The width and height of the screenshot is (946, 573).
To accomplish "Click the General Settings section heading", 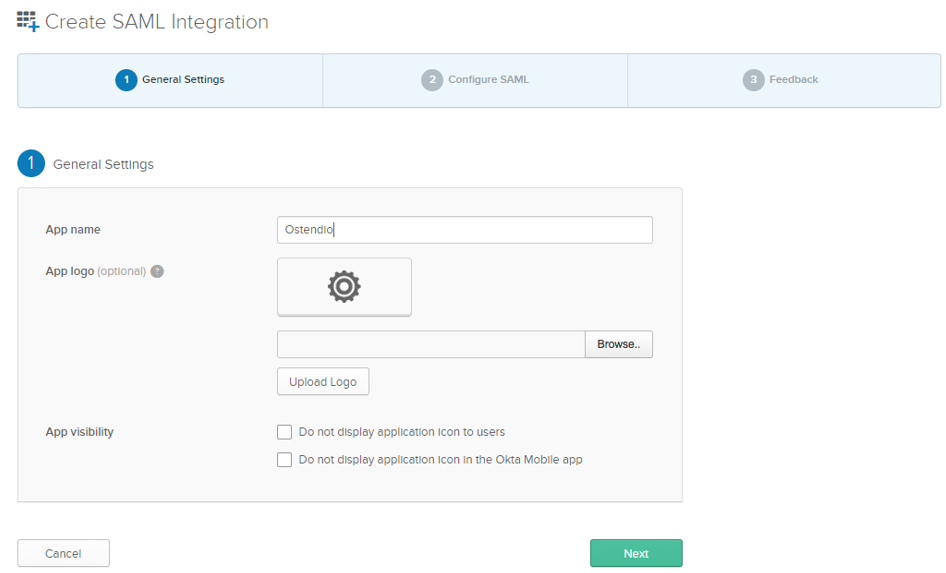I will [x=103, y=164].
